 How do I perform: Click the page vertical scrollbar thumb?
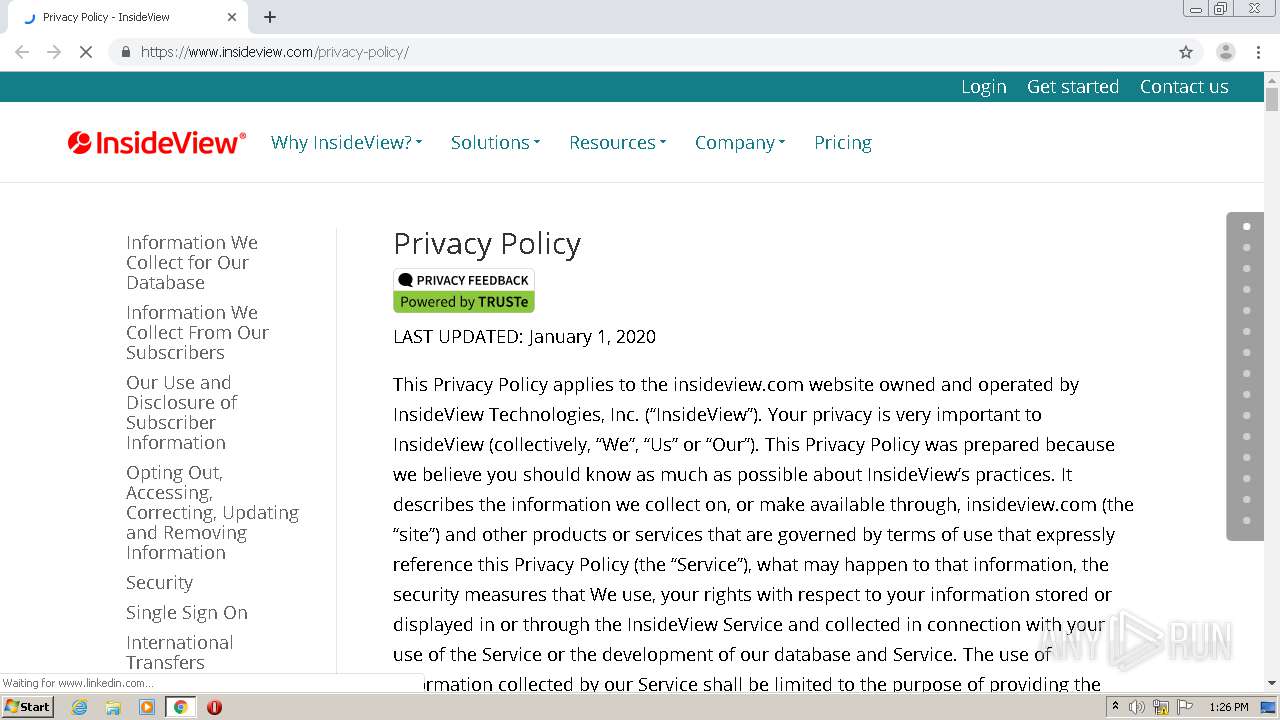(x=1272, y=100)
